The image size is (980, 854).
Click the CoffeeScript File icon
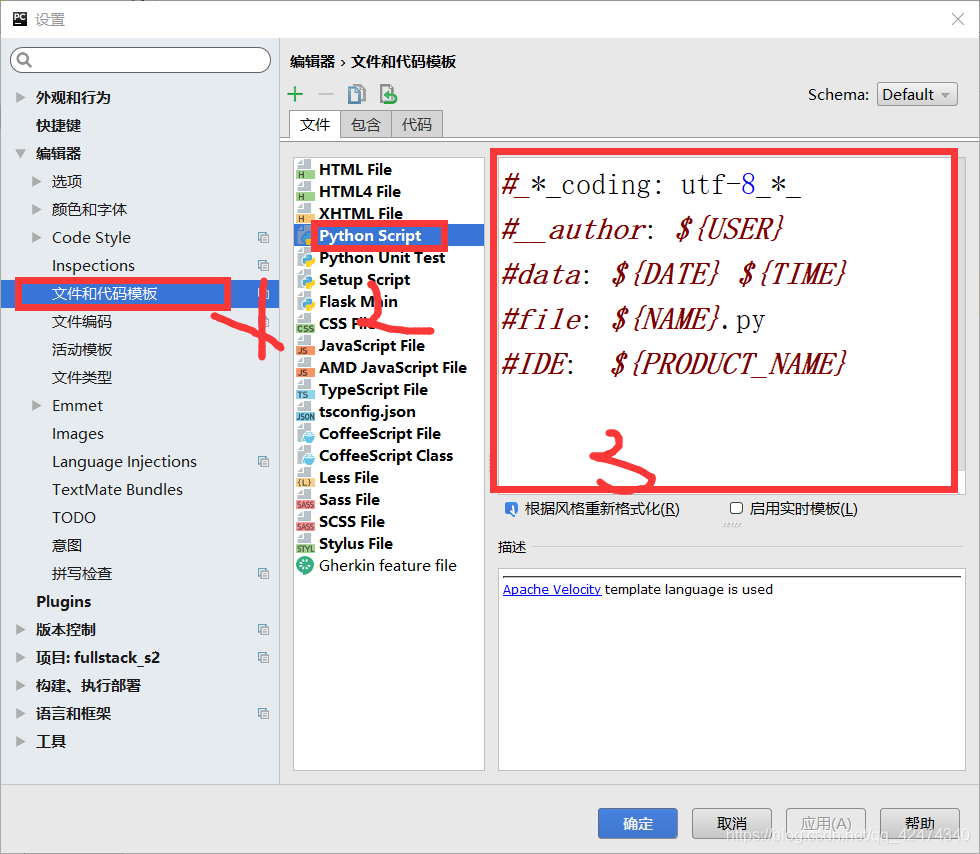pyautogui.click(x=306, y=433)
